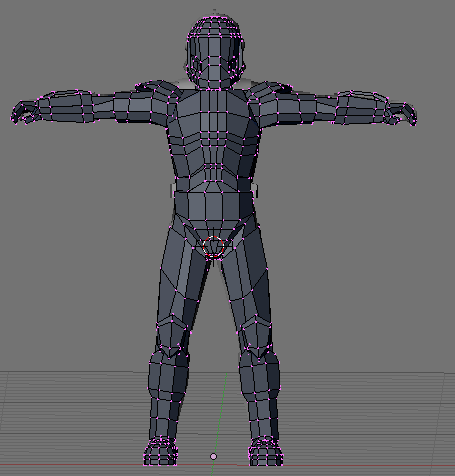Click the red-white 3D cursor circle at the pelvis
The width and height of the screenshot is (455, 476).
pyautogui.click(x=213, y=247)
